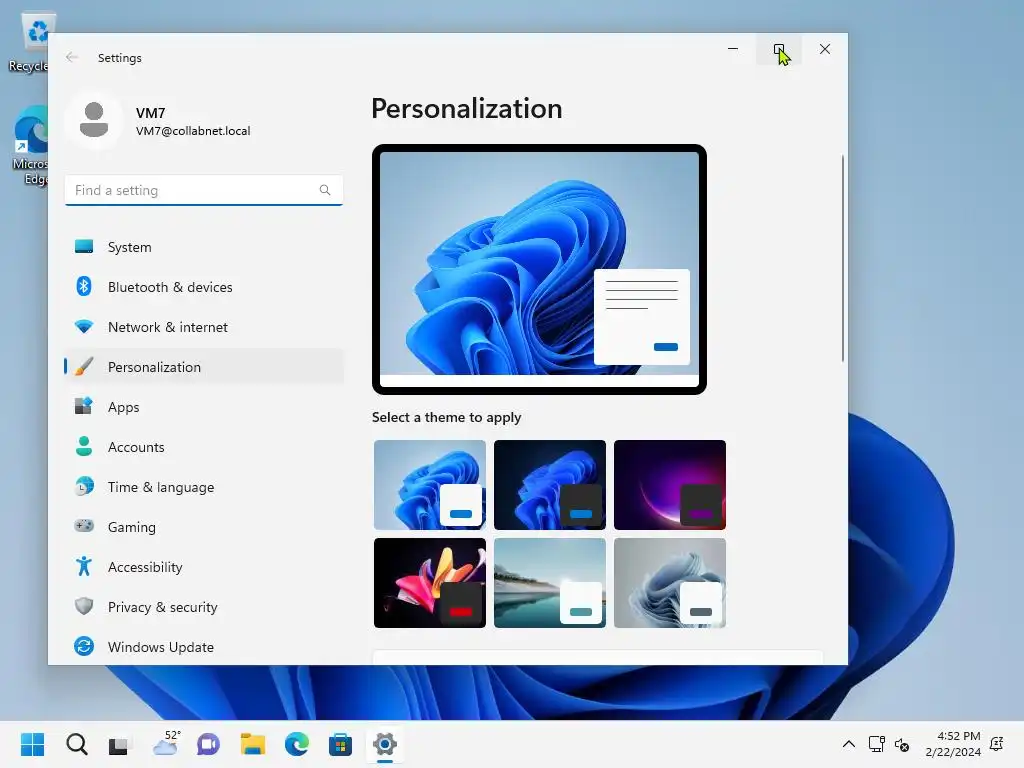This screenshot has height=768, width=1024.
Task: Open Accessibility settings
Action: click(x=204, y=566)
